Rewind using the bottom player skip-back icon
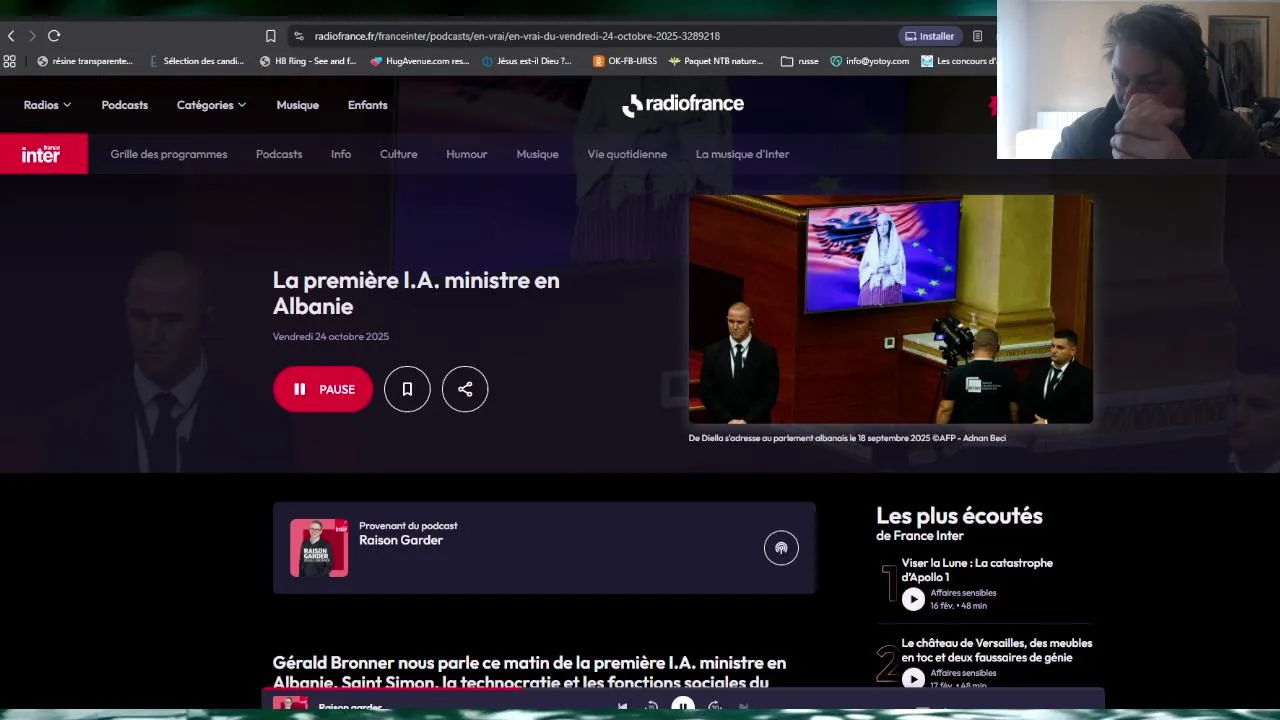The width and height of the screenshot is (1280, 720). pos(651,706)
